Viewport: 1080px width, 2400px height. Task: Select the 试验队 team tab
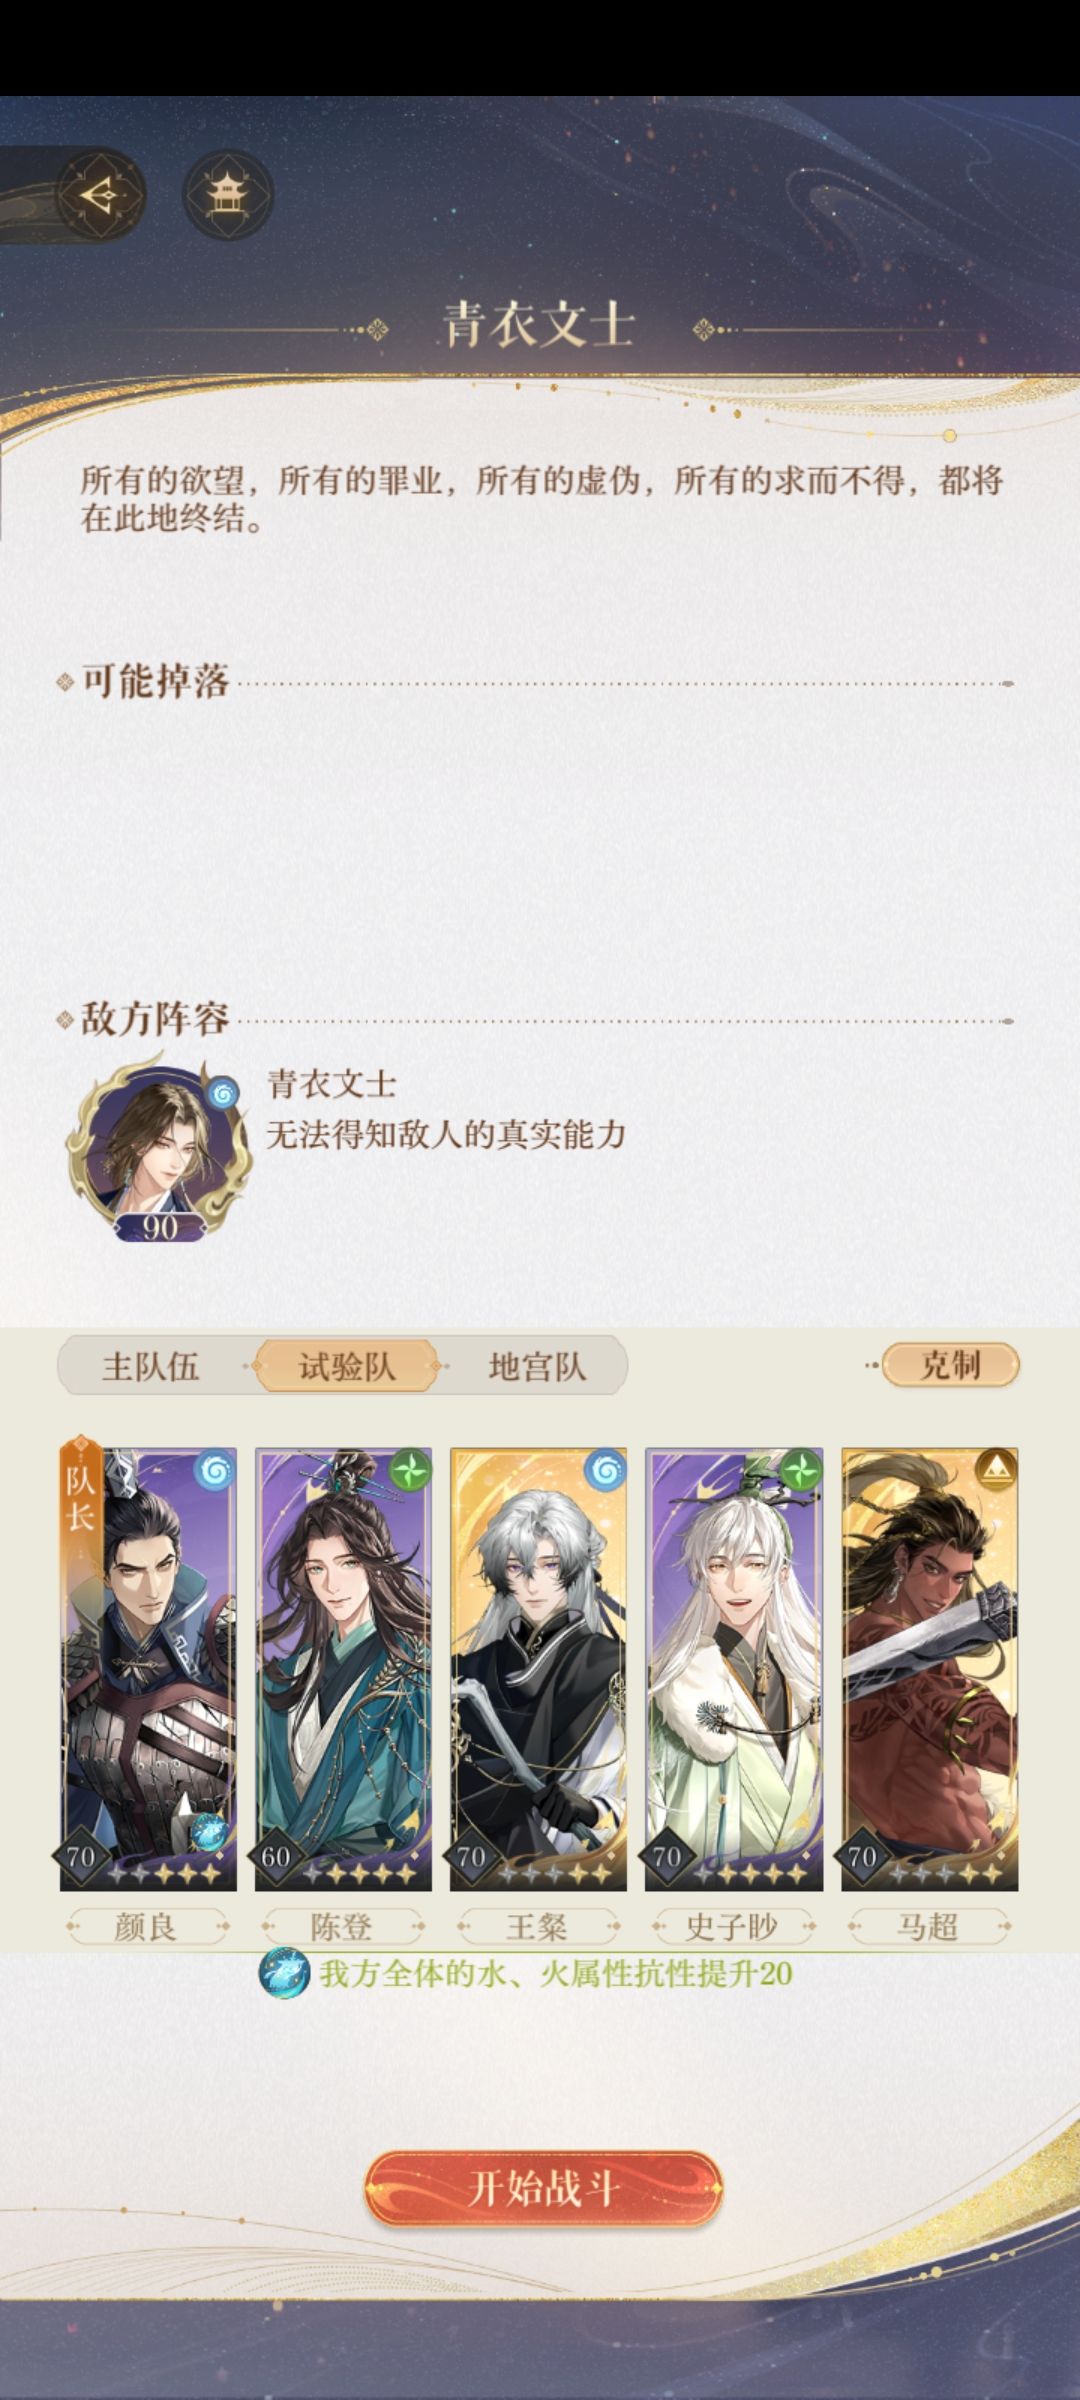pyautogui.click(x=346, y=1366)
